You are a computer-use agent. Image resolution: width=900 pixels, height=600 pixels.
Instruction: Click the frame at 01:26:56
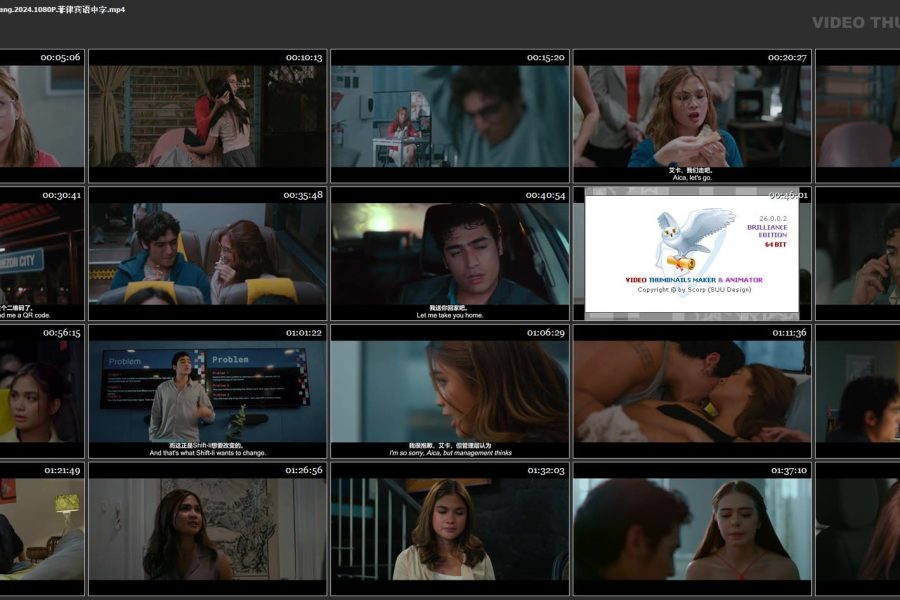(x=207, y=528)
